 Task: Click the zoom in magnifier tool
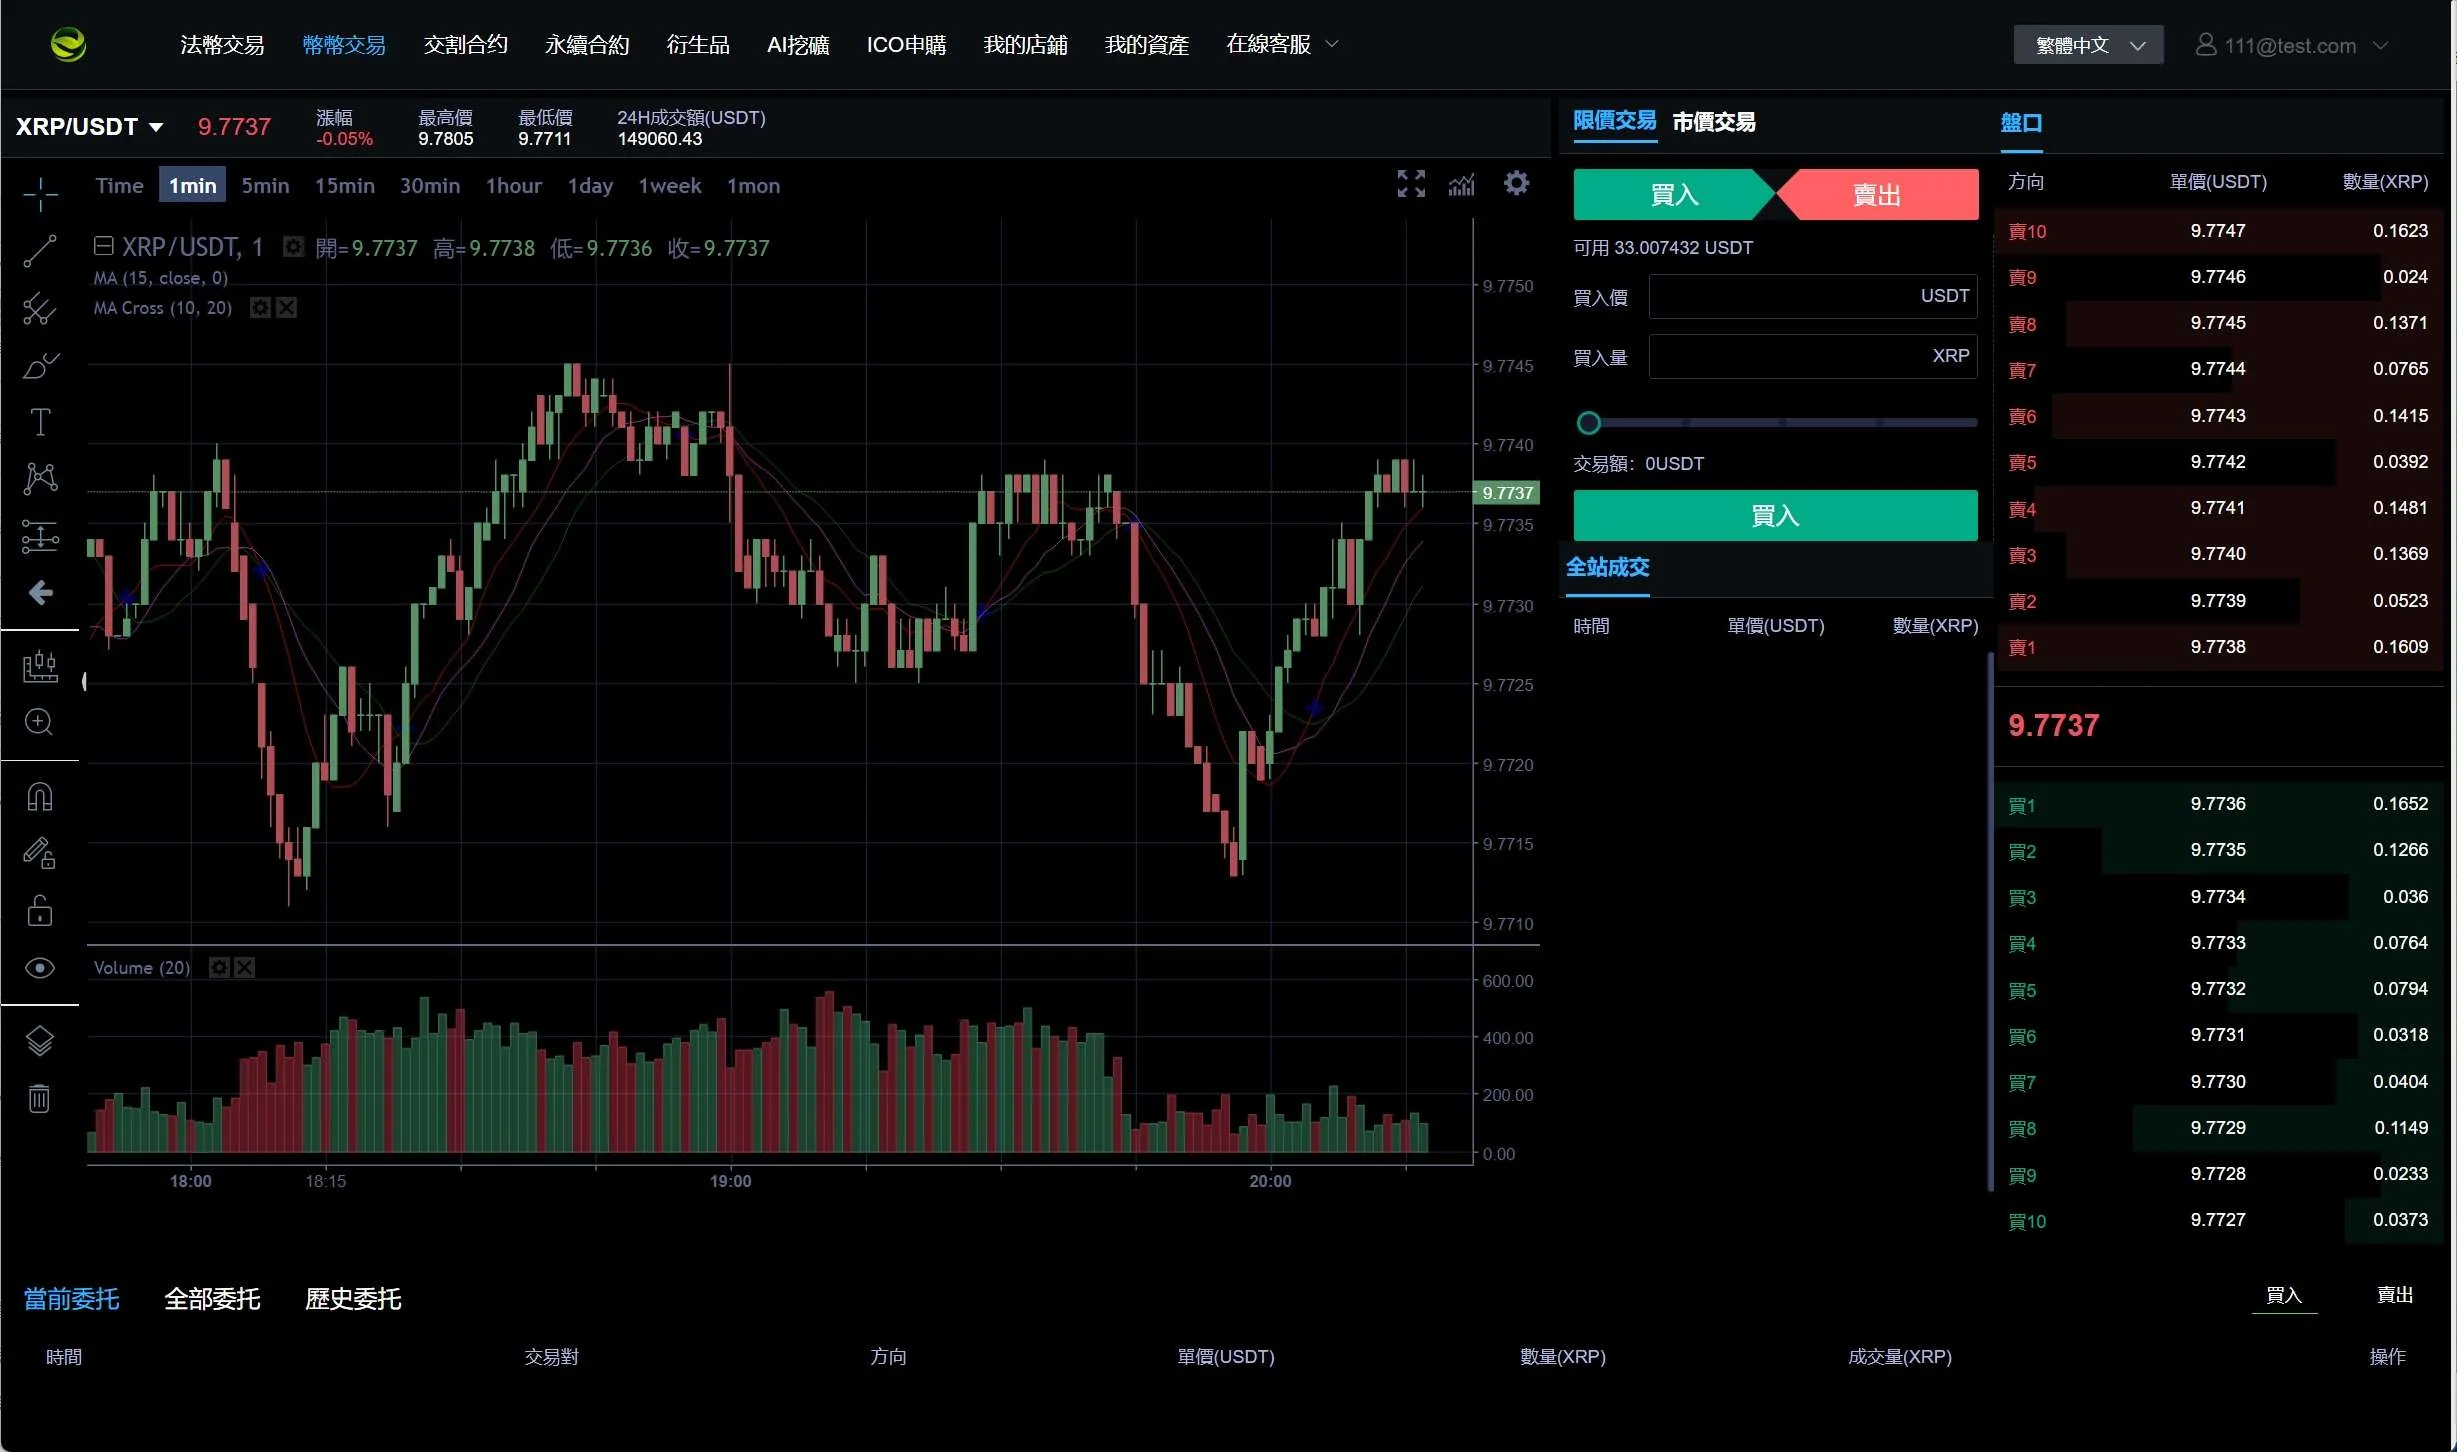click(x=40, y=722)
